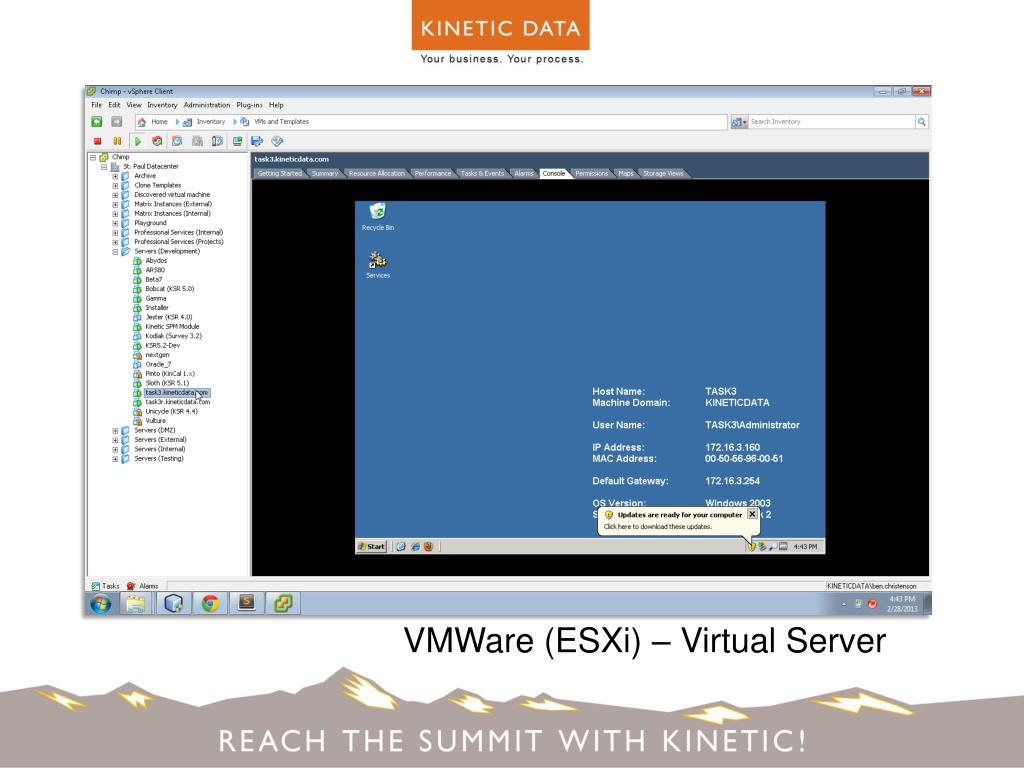Click the Tasks button in status bar
The image size is (1024, 768).
[x=105, y=586]
